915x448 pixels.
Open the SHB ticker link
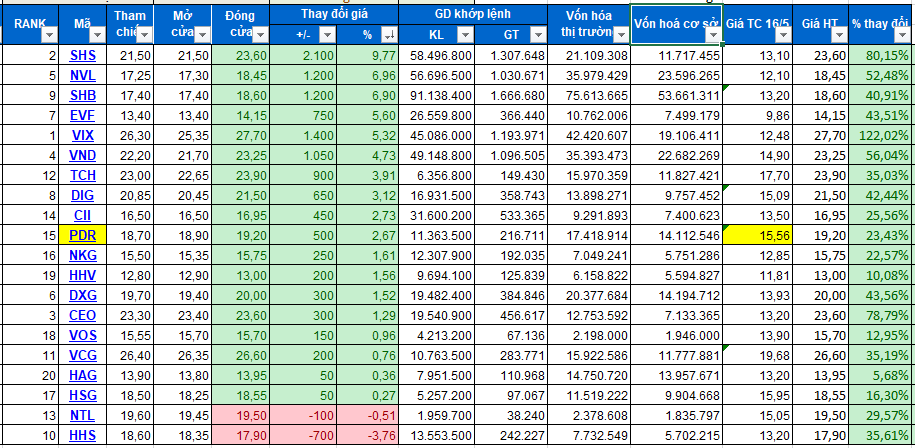(82, 96)
